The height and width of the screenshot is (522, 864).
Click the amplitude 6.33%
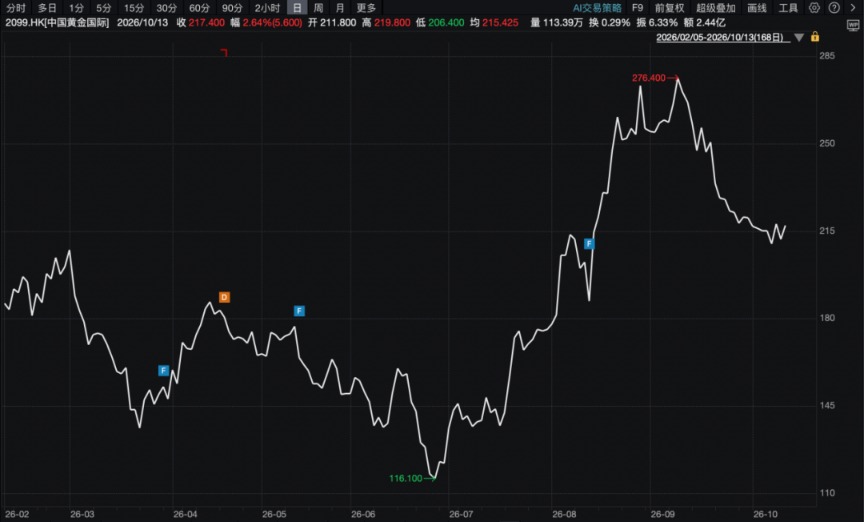pyautogui.click(x=663, y=23)
